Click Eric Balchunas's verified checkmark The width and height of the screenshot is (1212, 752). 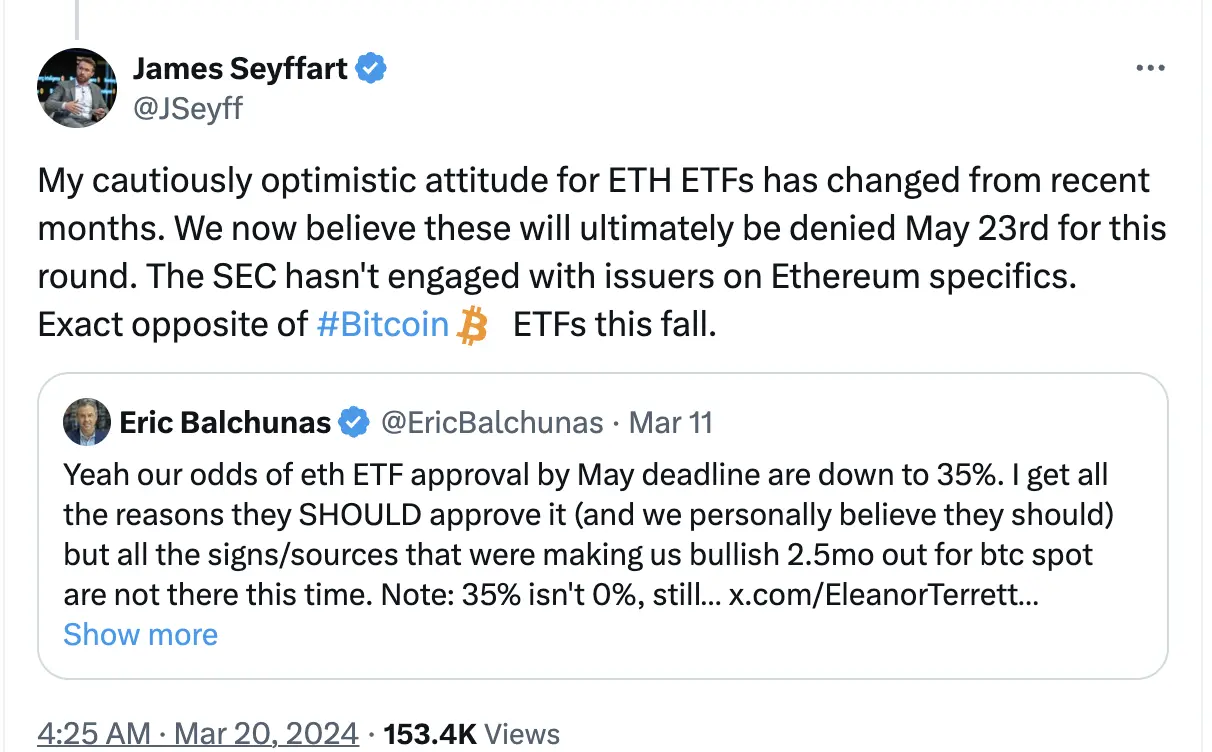[x=352, y=422]
